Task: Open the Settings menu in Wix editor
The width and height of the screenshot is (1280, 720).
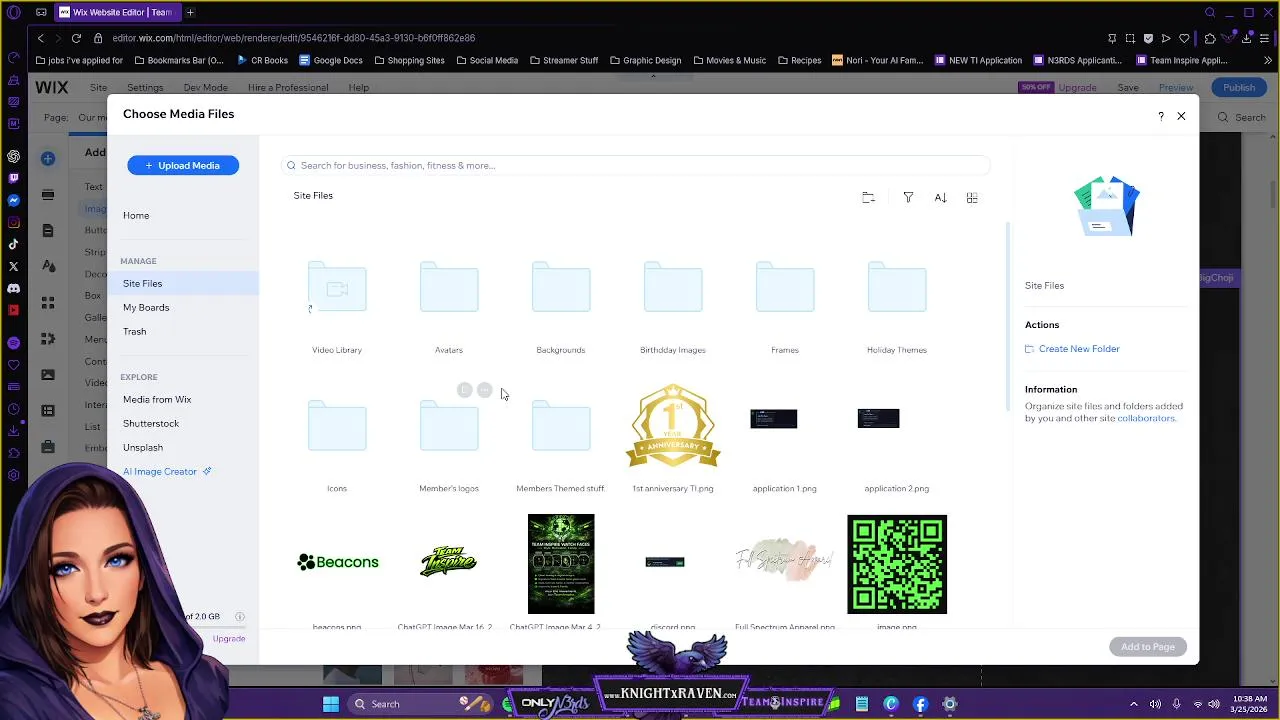Action: pos(145,88)
